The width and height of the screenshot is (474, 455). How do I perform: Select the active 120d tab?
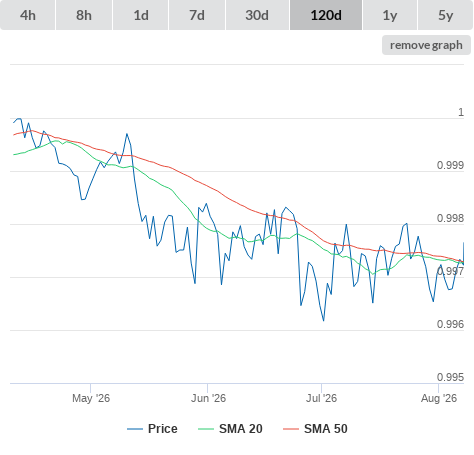pos(326,15)
